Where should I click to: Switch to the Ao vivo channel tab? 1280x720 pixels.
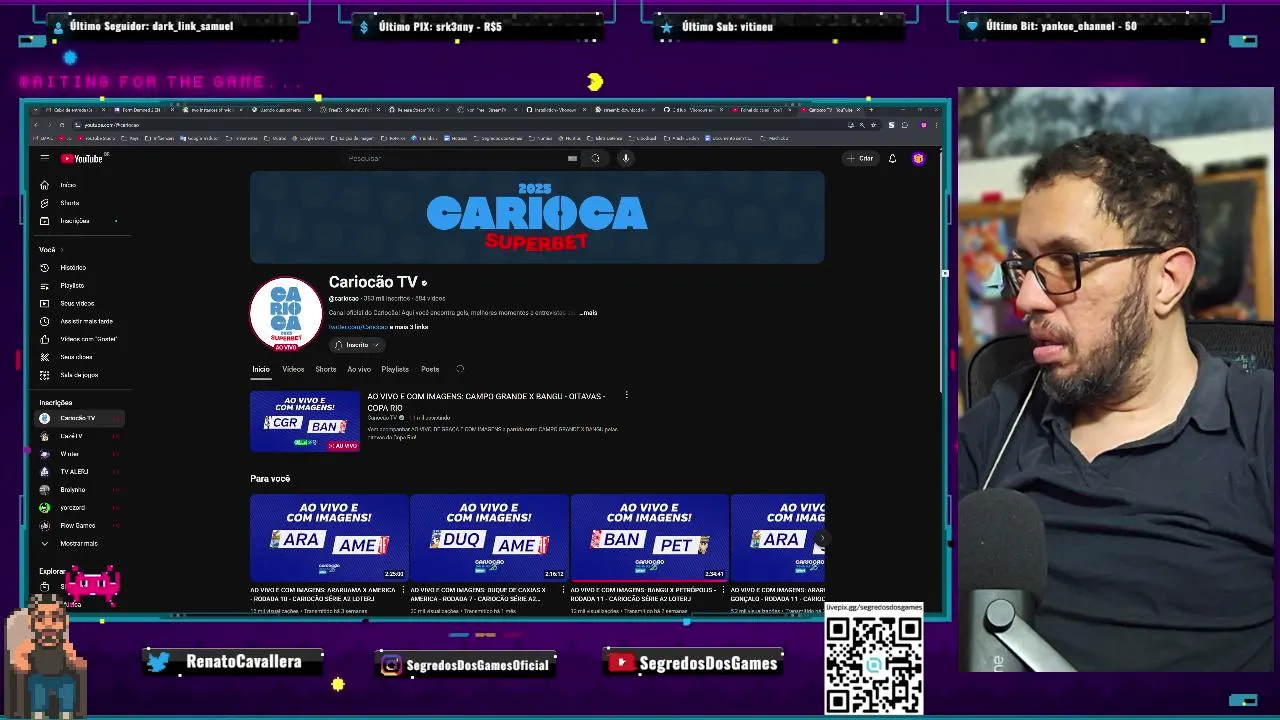(x=359, y=369)
